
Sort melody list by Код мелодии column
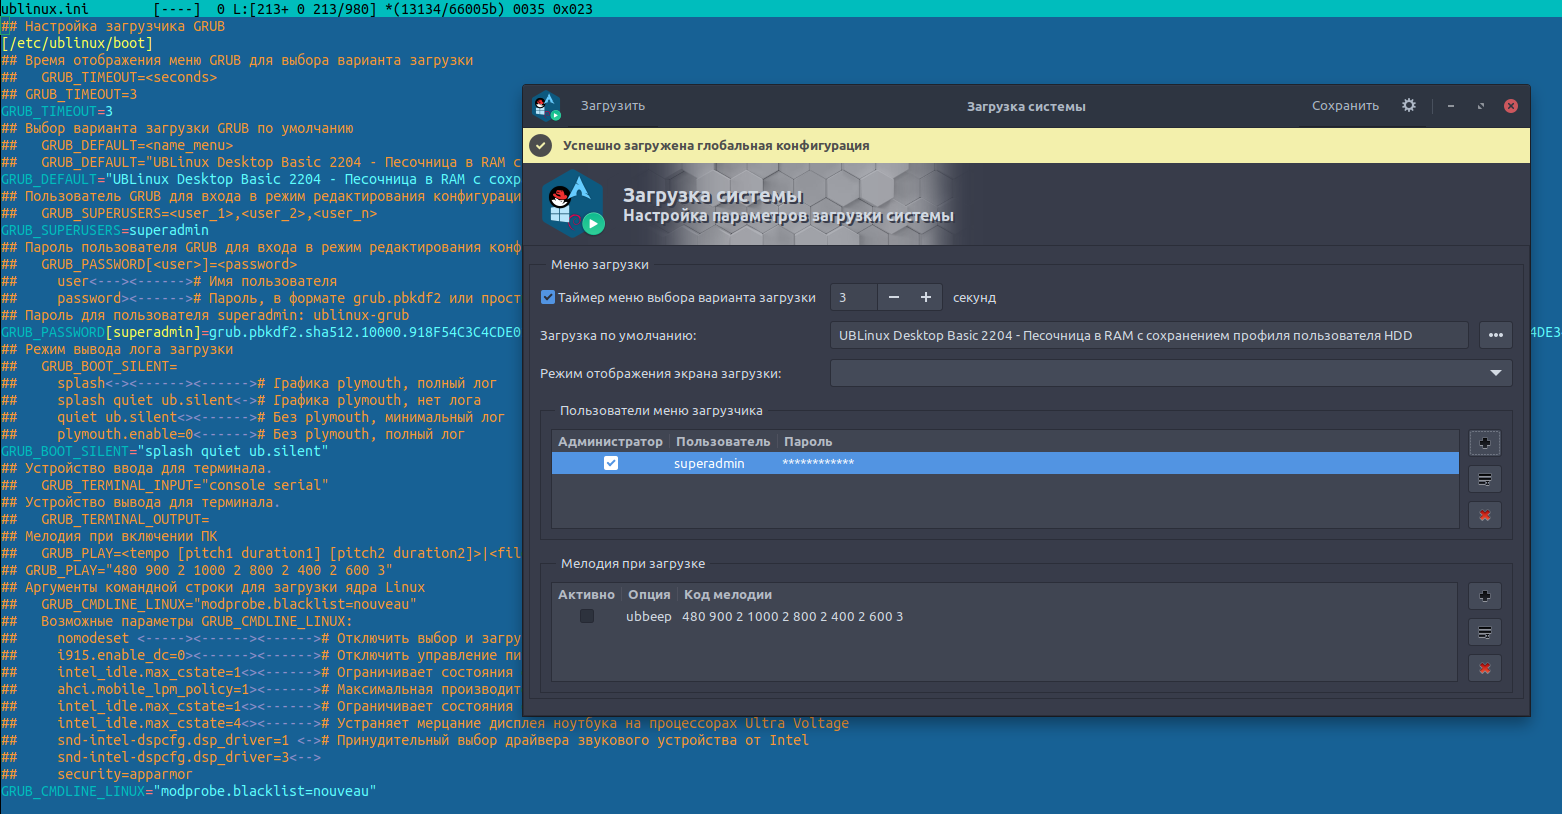pos(727,594)
